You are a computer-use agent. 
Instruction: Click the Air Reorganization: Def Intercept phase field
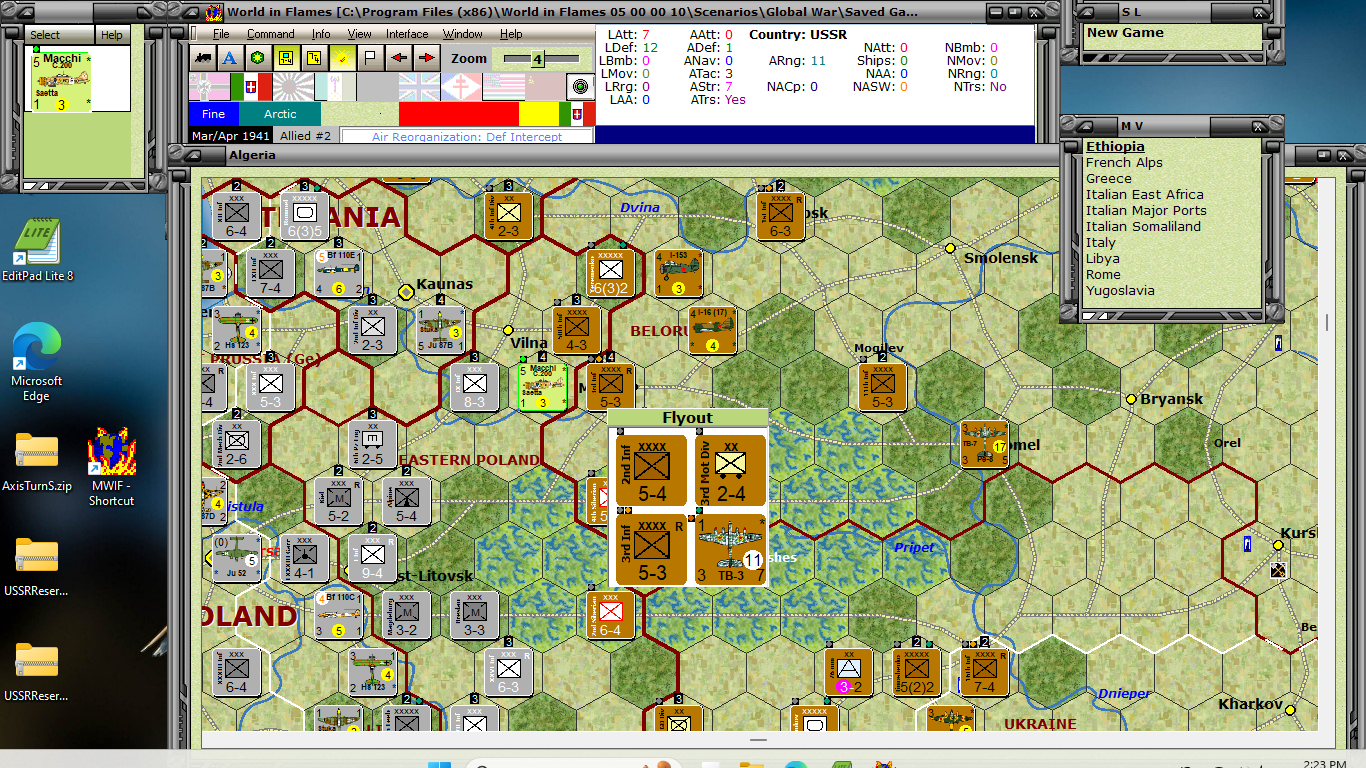coord(467,137)
